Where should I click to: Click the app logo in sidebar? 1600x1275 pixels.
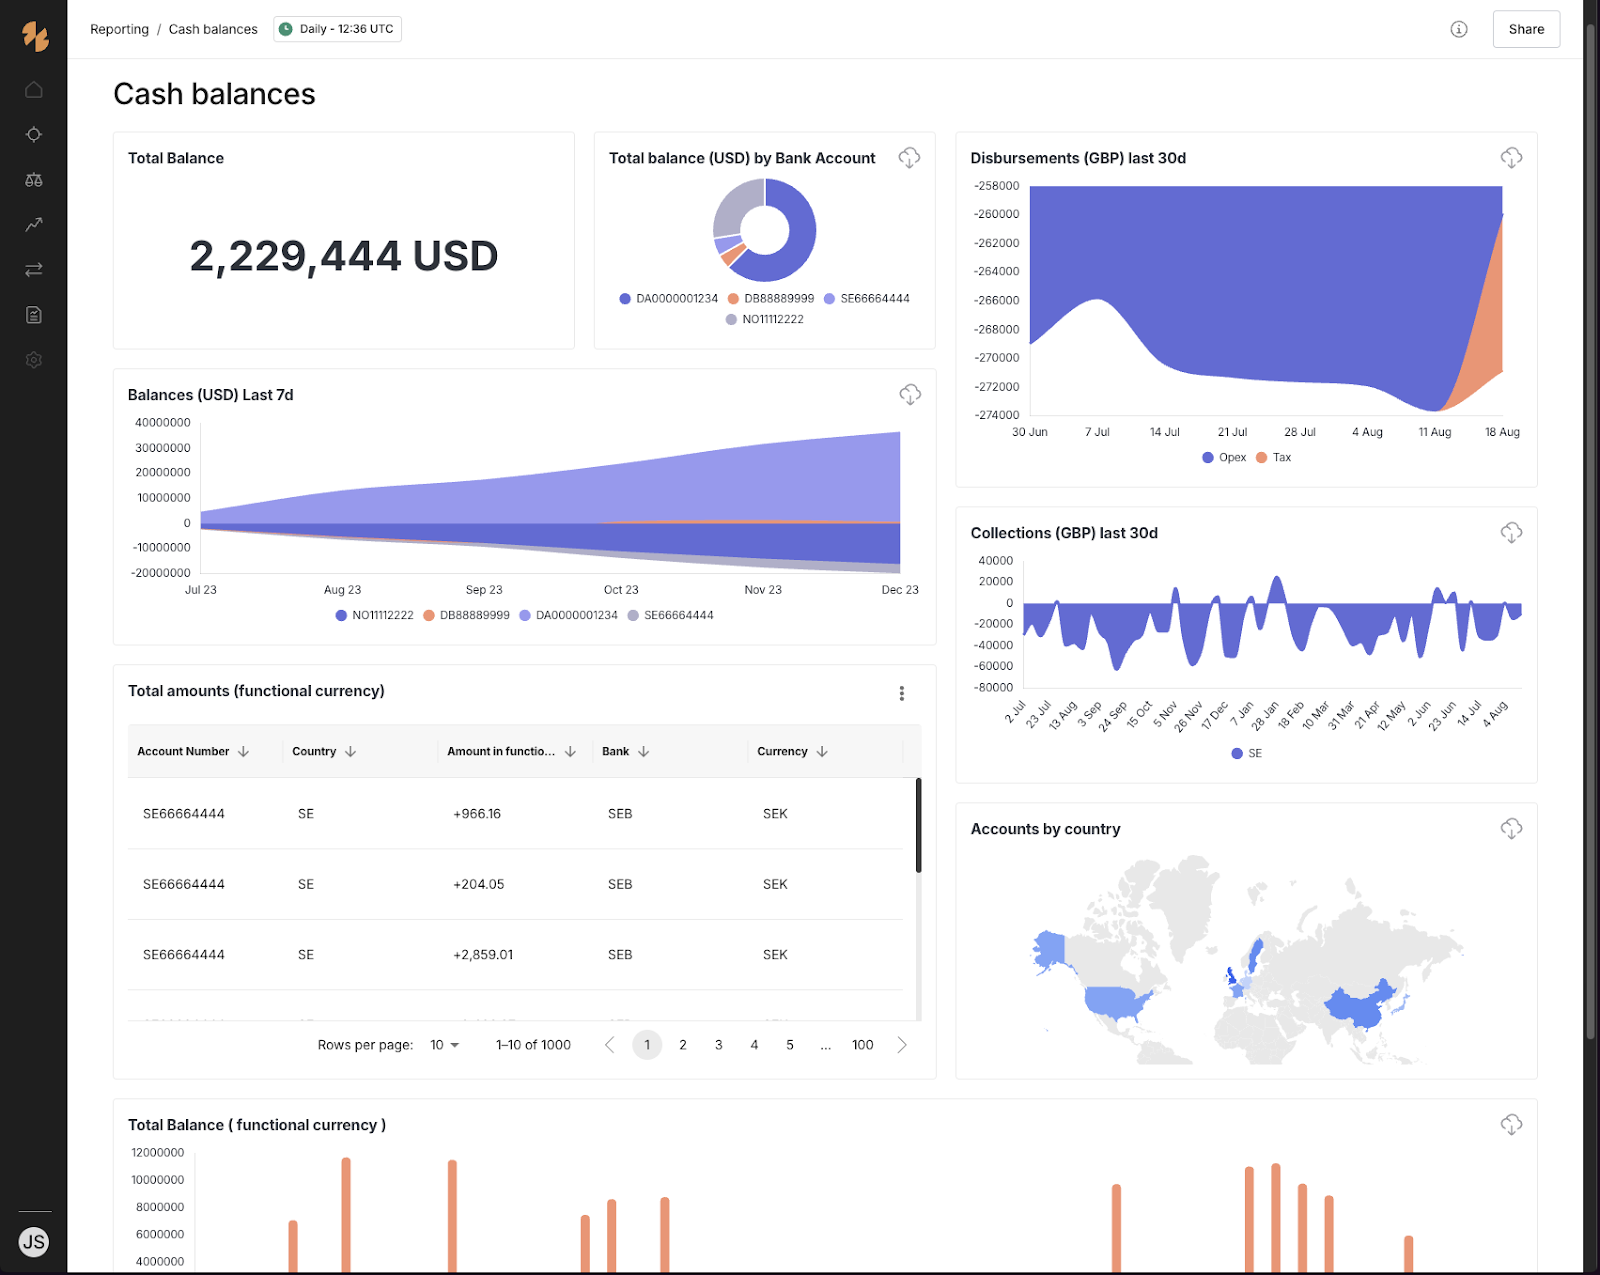35,37
